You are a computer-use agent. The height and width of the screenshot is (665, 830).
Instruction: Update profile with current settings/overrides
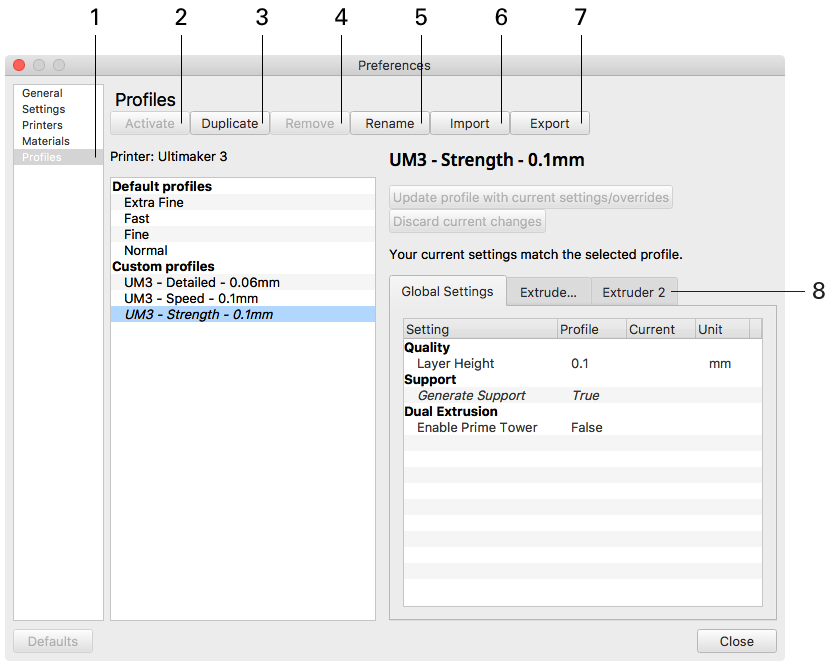(x=530, y=197)
